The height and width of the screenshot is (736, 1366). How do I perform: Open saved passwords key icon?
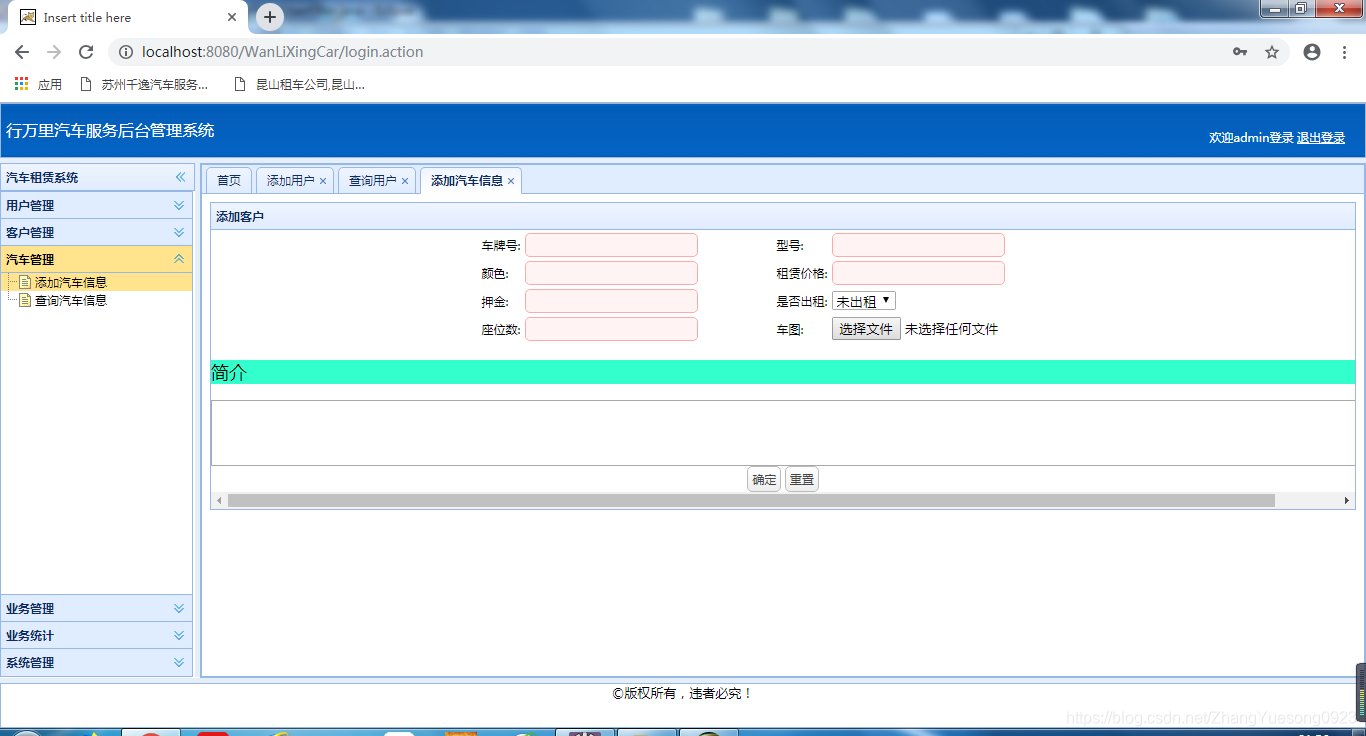[x=1240, y=52]
